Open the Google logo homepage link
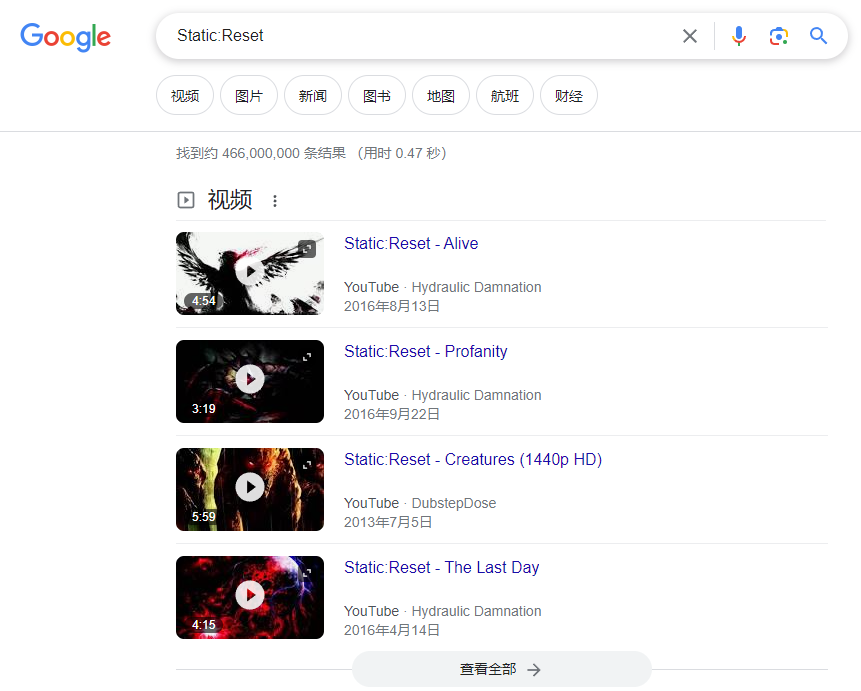 pyautogui.click(x=65, y=37)
